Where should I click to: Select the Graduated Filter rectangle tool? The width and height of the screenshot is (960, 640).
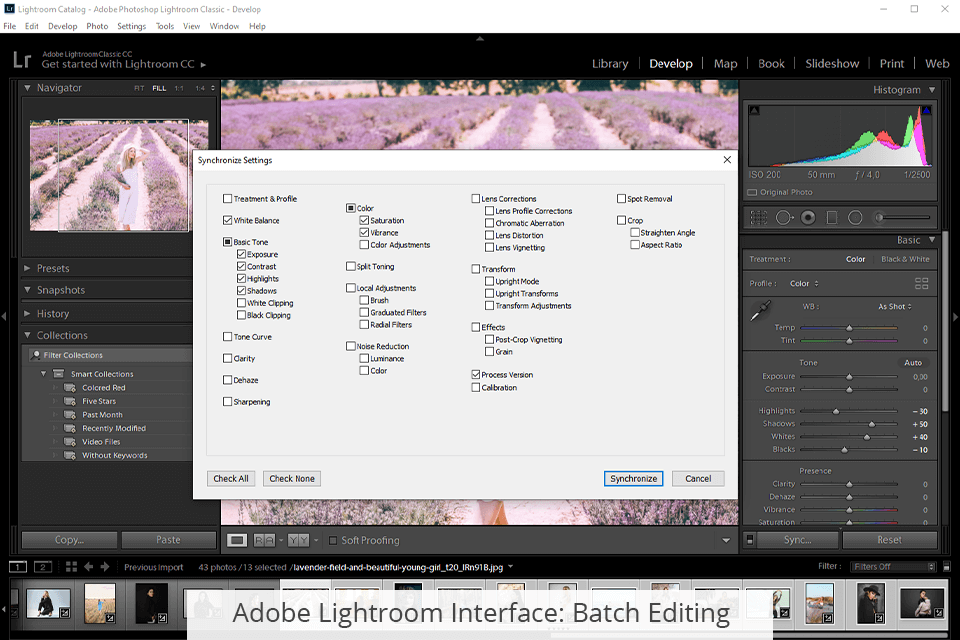(x=831, y=217)
